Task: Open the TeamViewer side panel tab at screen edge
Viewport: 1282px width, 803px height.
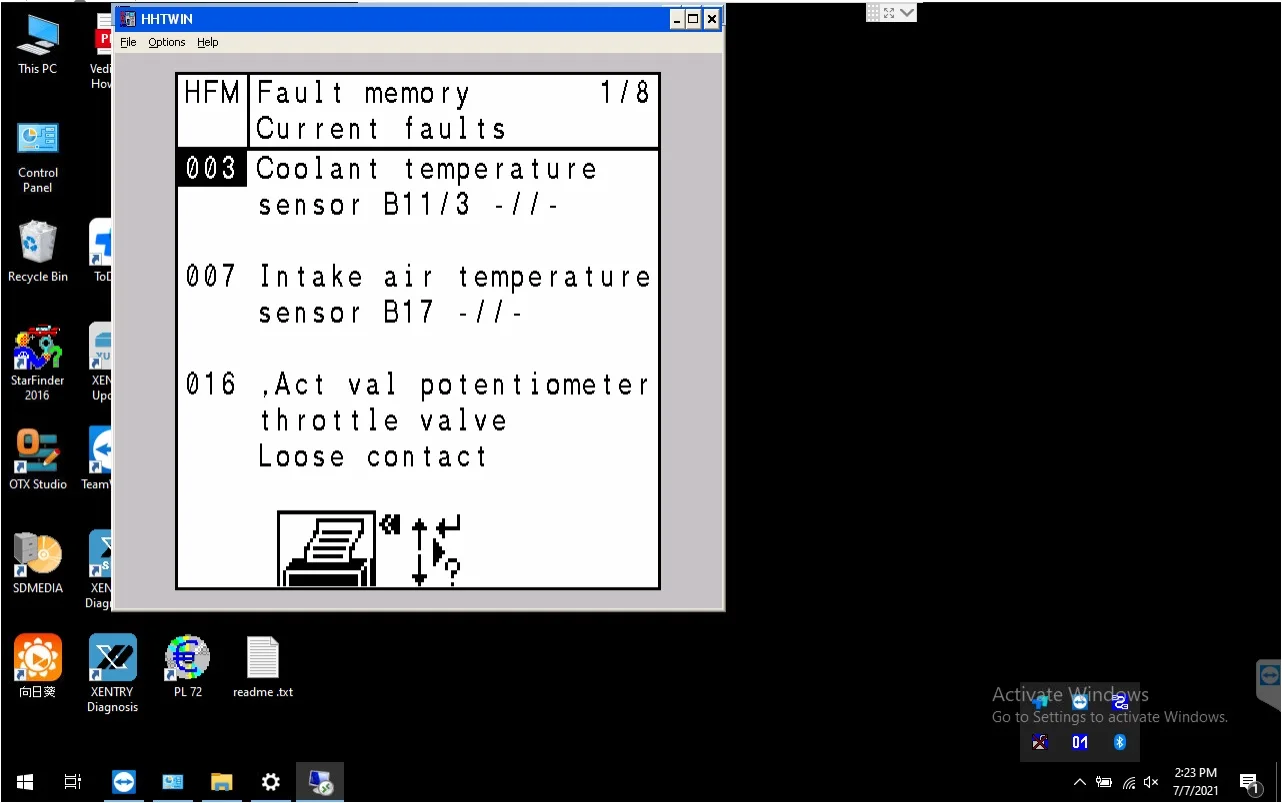Action: point(1269,685)
